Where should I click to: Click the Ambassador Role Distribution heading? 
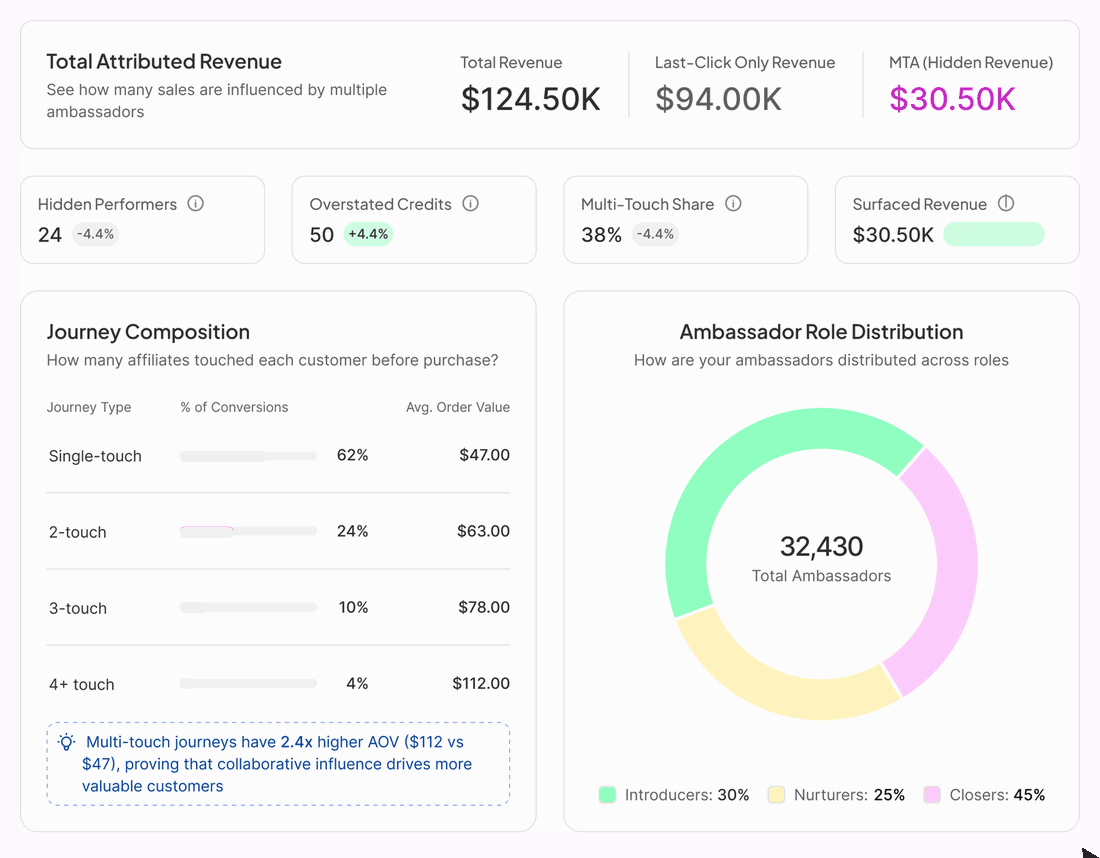click(x=821, y=332)
